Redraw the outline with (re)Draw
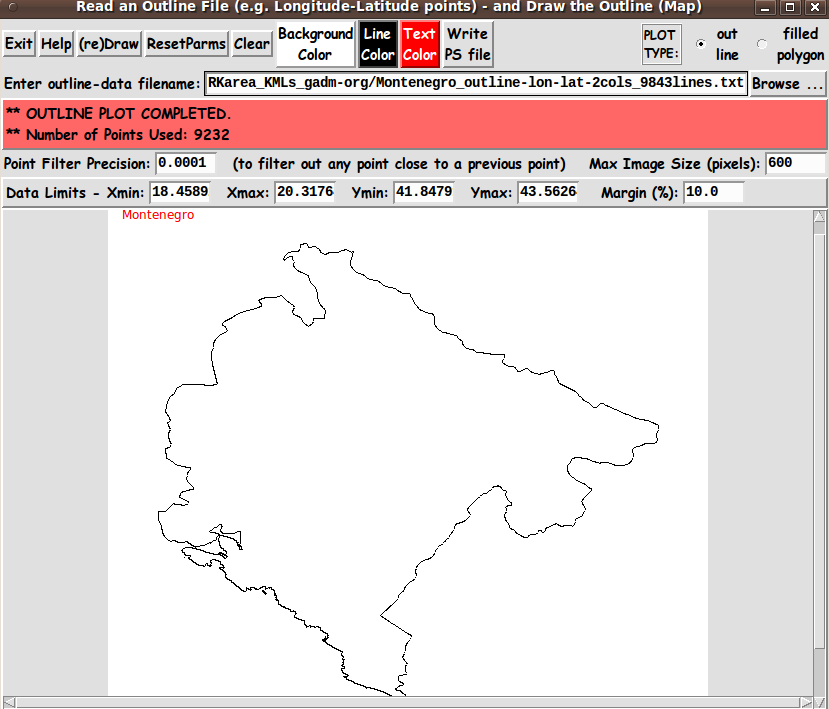 point(109,44)
